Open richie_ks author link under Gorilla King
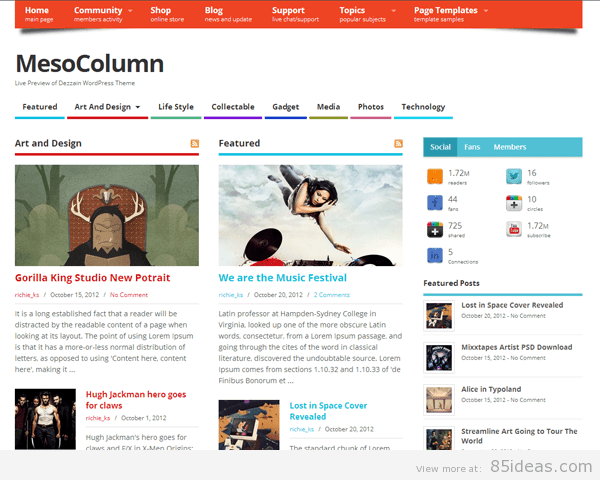The image size is (600, 480). 27,295
